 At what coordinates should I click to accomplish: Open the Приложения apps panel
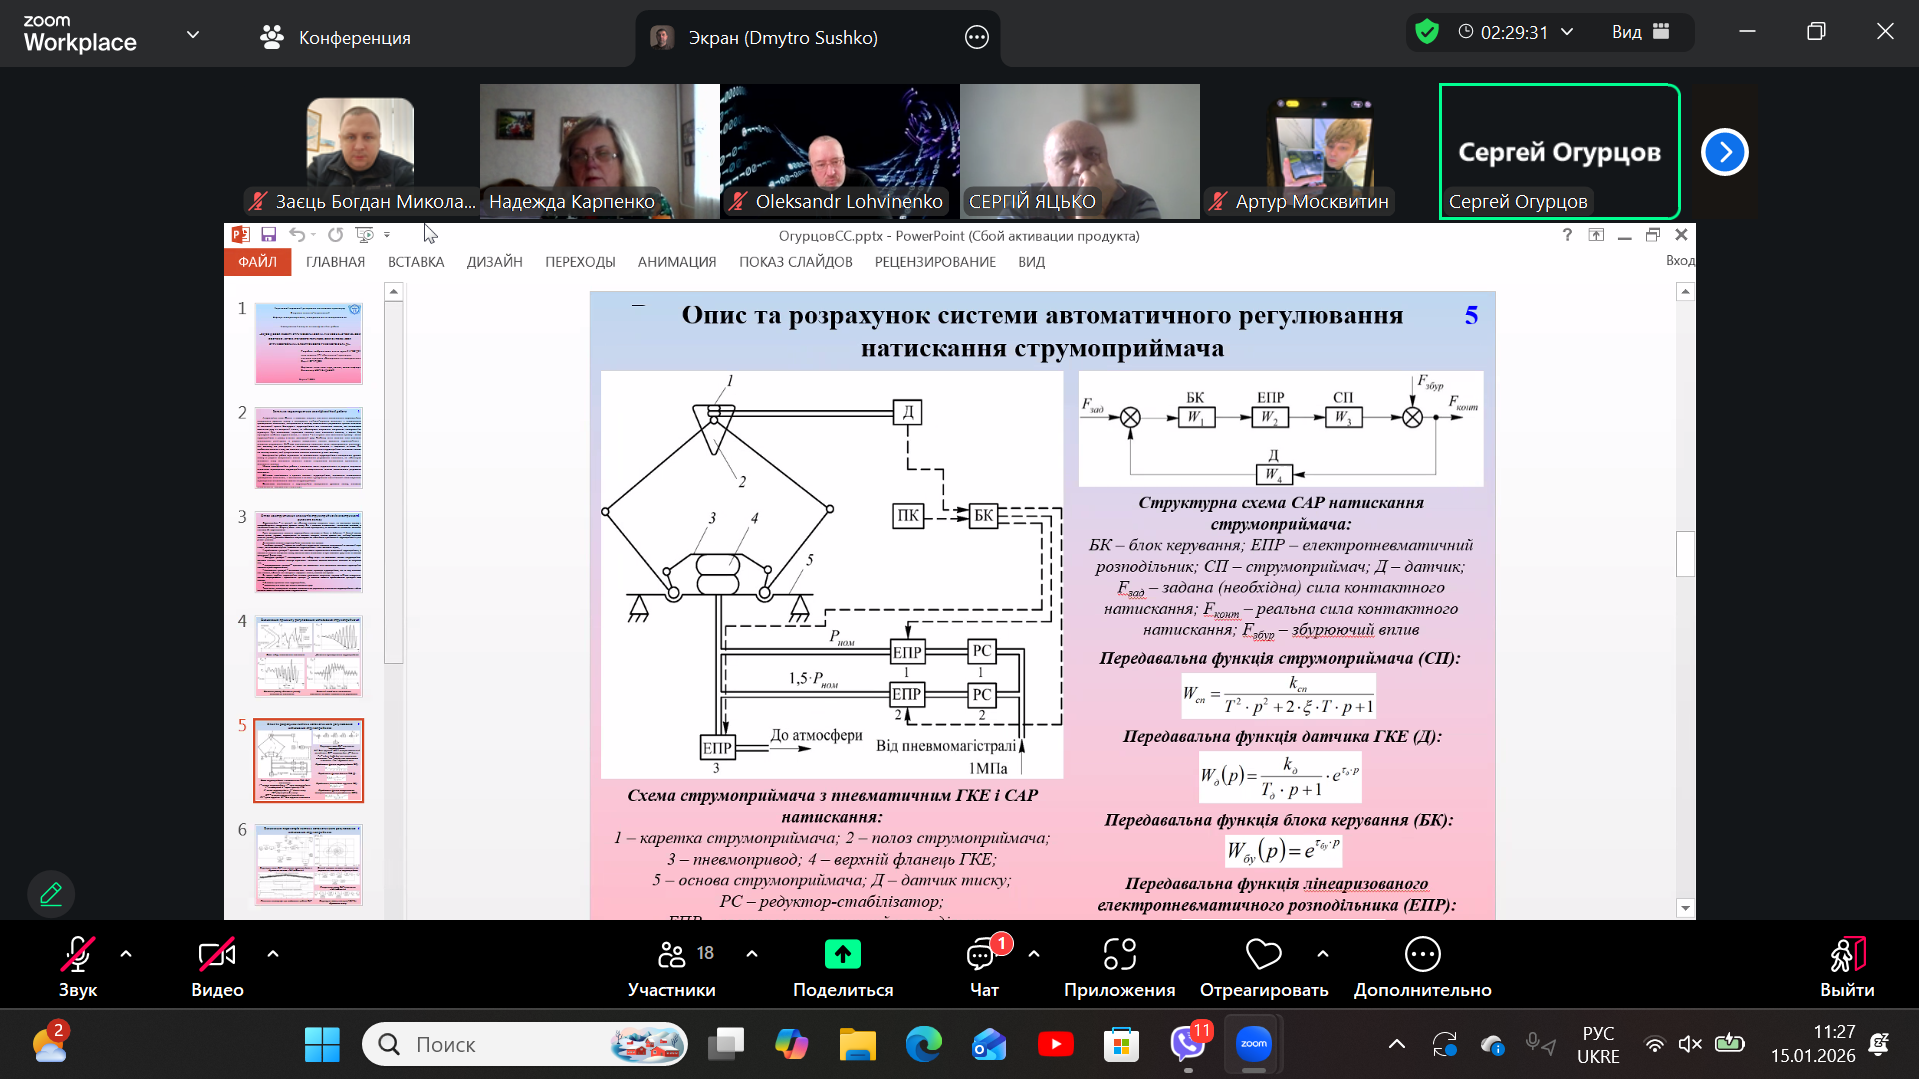point(1119,956)
